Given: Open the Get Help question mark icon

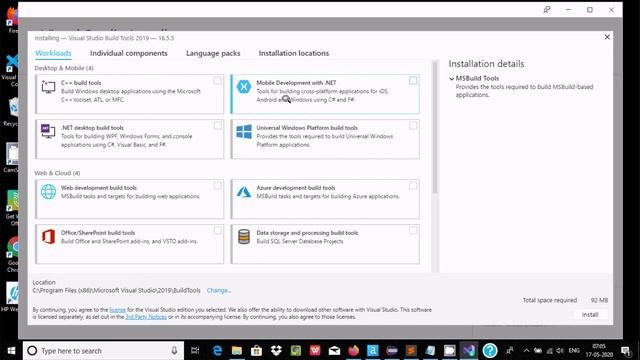Looking at the screenshot, I should (x=490, y=351).
